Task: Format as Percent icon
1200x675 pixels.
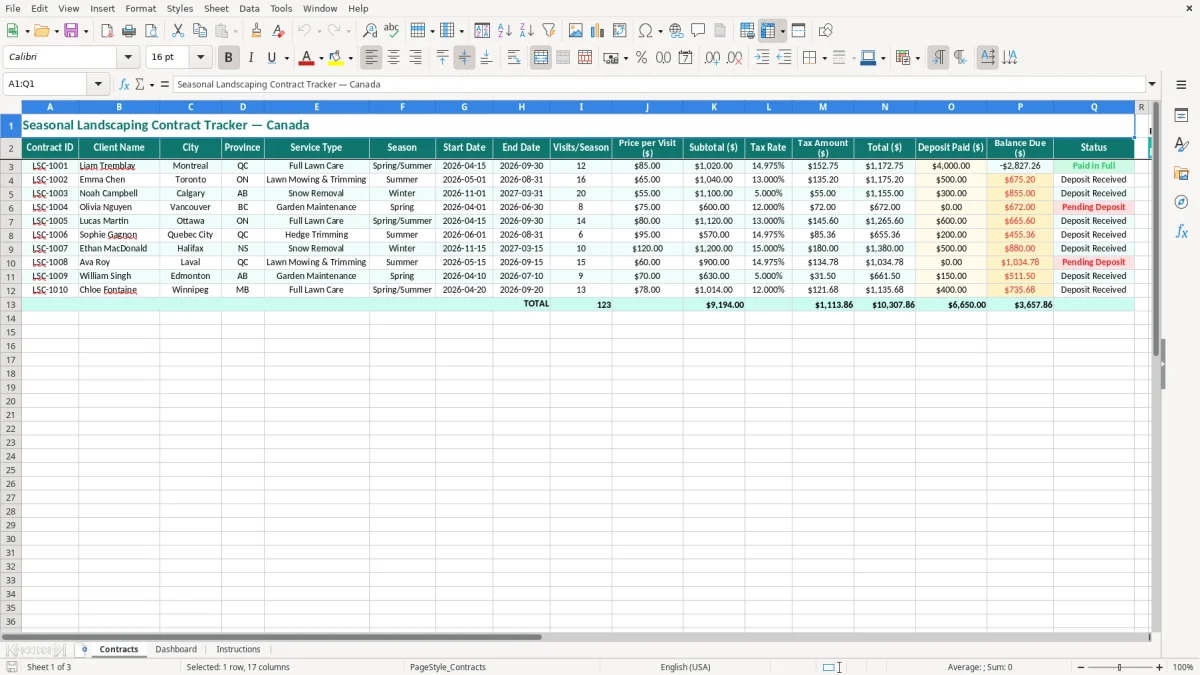Action: (641, 58)
